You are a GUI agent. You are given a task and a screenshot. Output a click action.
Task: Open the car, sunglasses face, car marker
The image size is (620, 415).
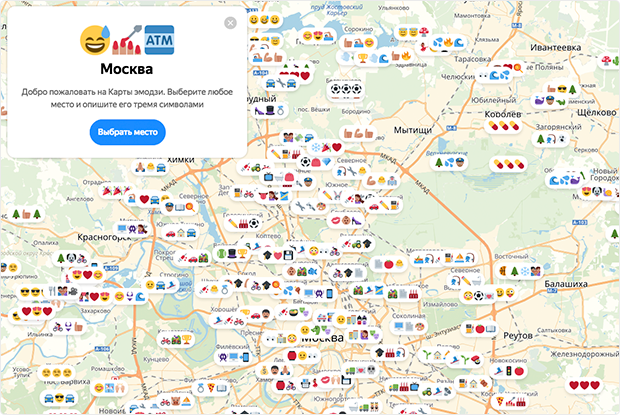click(x=59, y=398)
